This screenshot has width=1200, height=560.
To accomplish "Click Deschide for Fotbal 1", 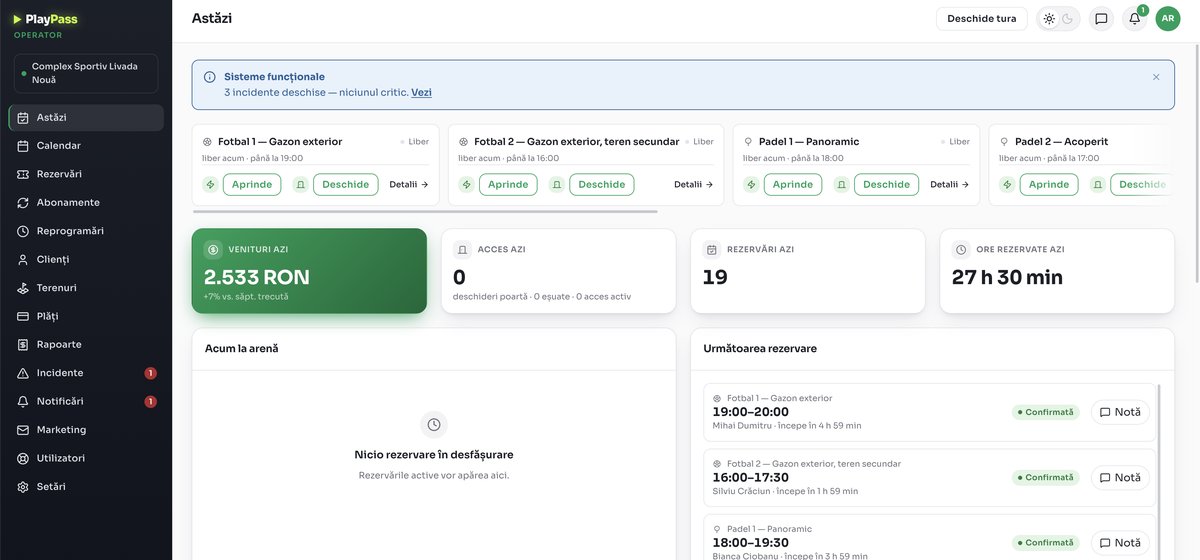I will 346,184.
